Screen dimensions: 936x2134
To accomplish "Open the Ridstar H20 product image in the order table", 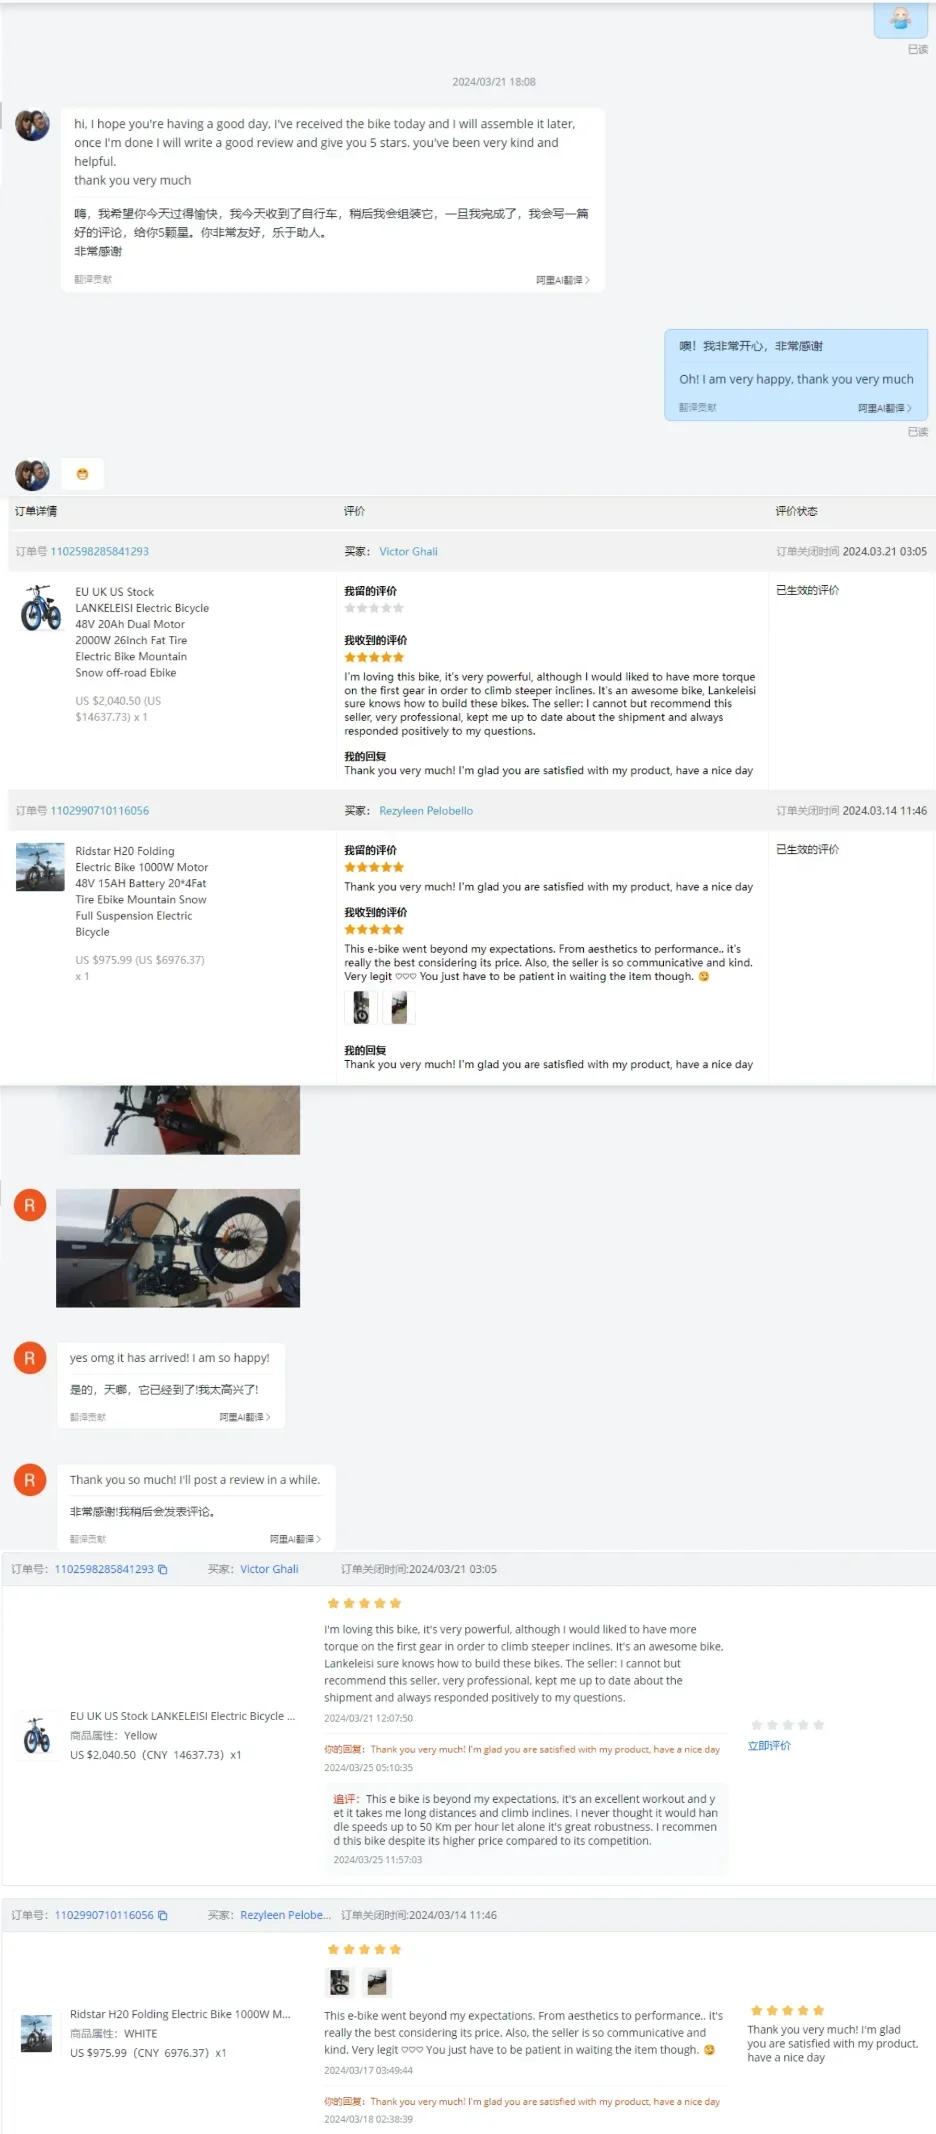I will click(x=40, y=867).
